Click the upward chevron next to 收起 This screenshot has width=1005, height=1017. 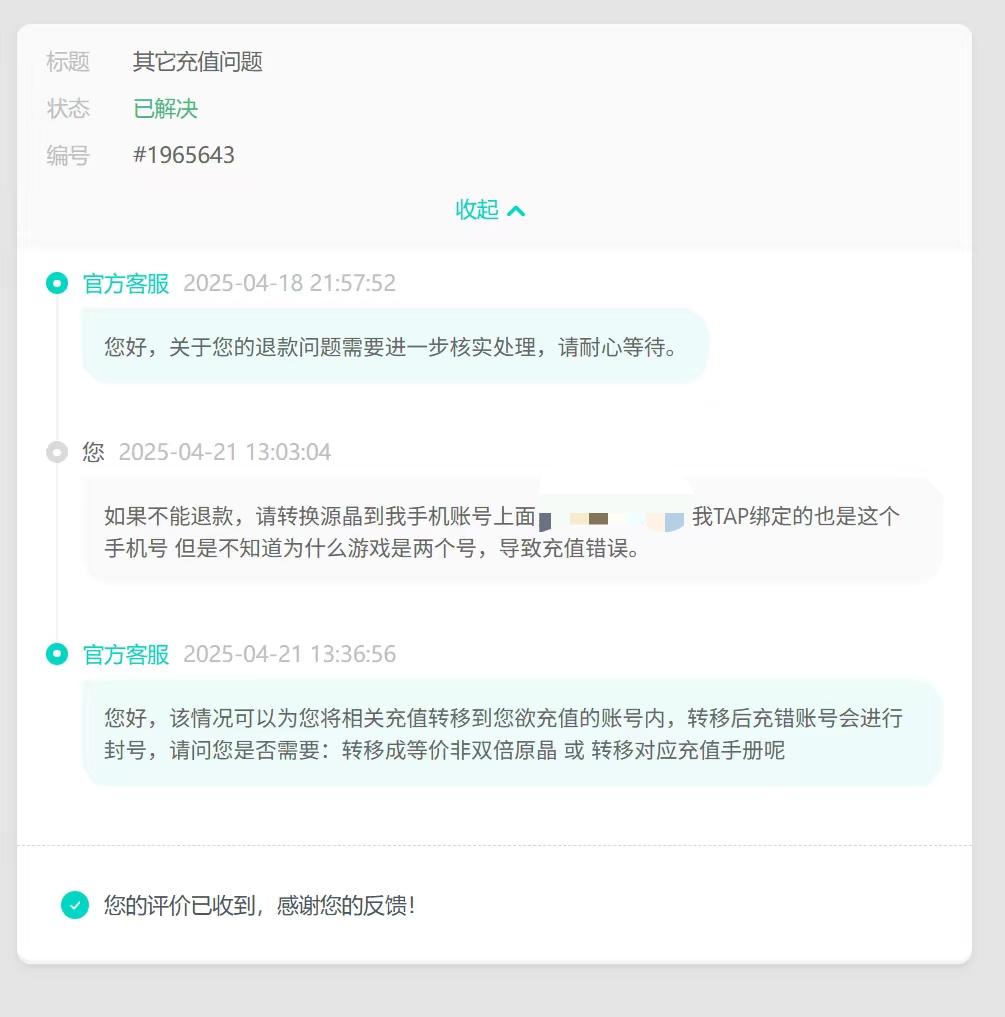[x=517, y=211]
